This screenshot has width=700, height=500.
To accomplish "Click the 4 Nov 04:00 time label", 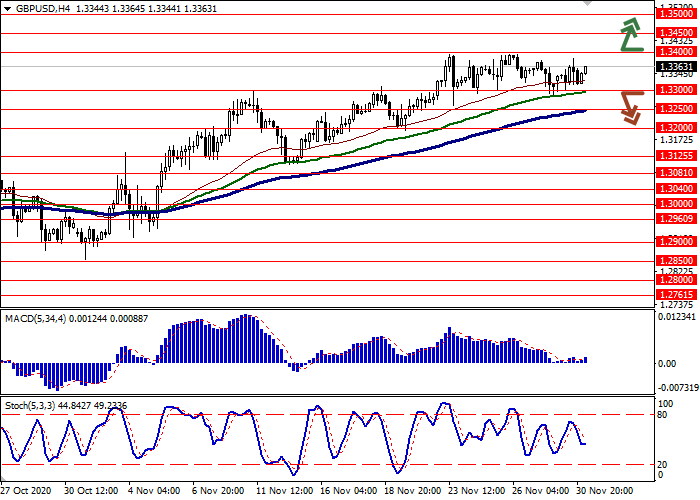I will (x=154, y=491).
